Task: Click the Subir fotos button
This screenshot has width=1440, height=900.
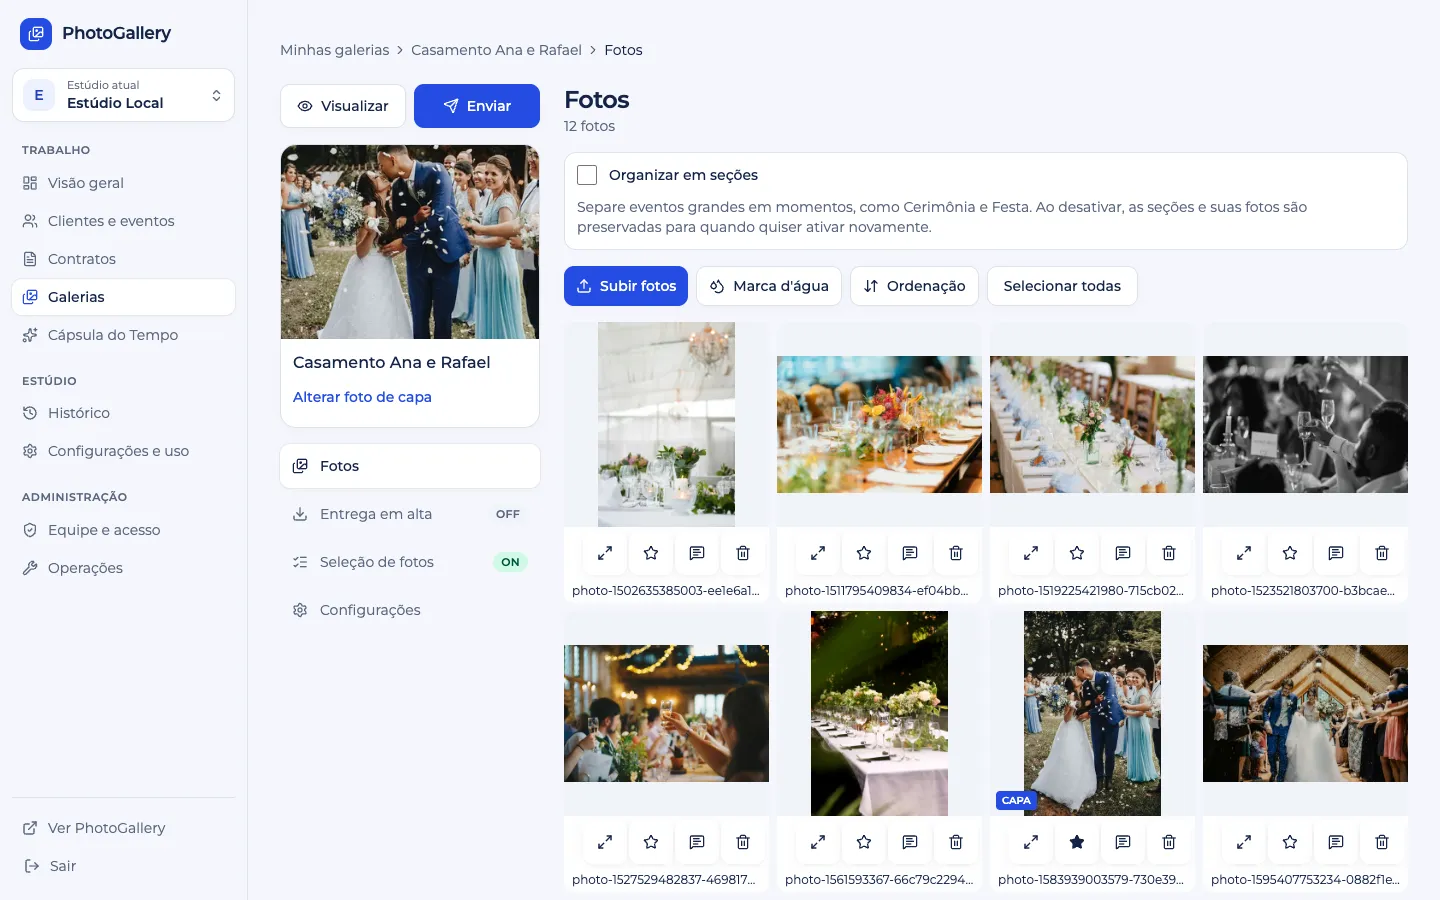Action: tap(626, 286)
